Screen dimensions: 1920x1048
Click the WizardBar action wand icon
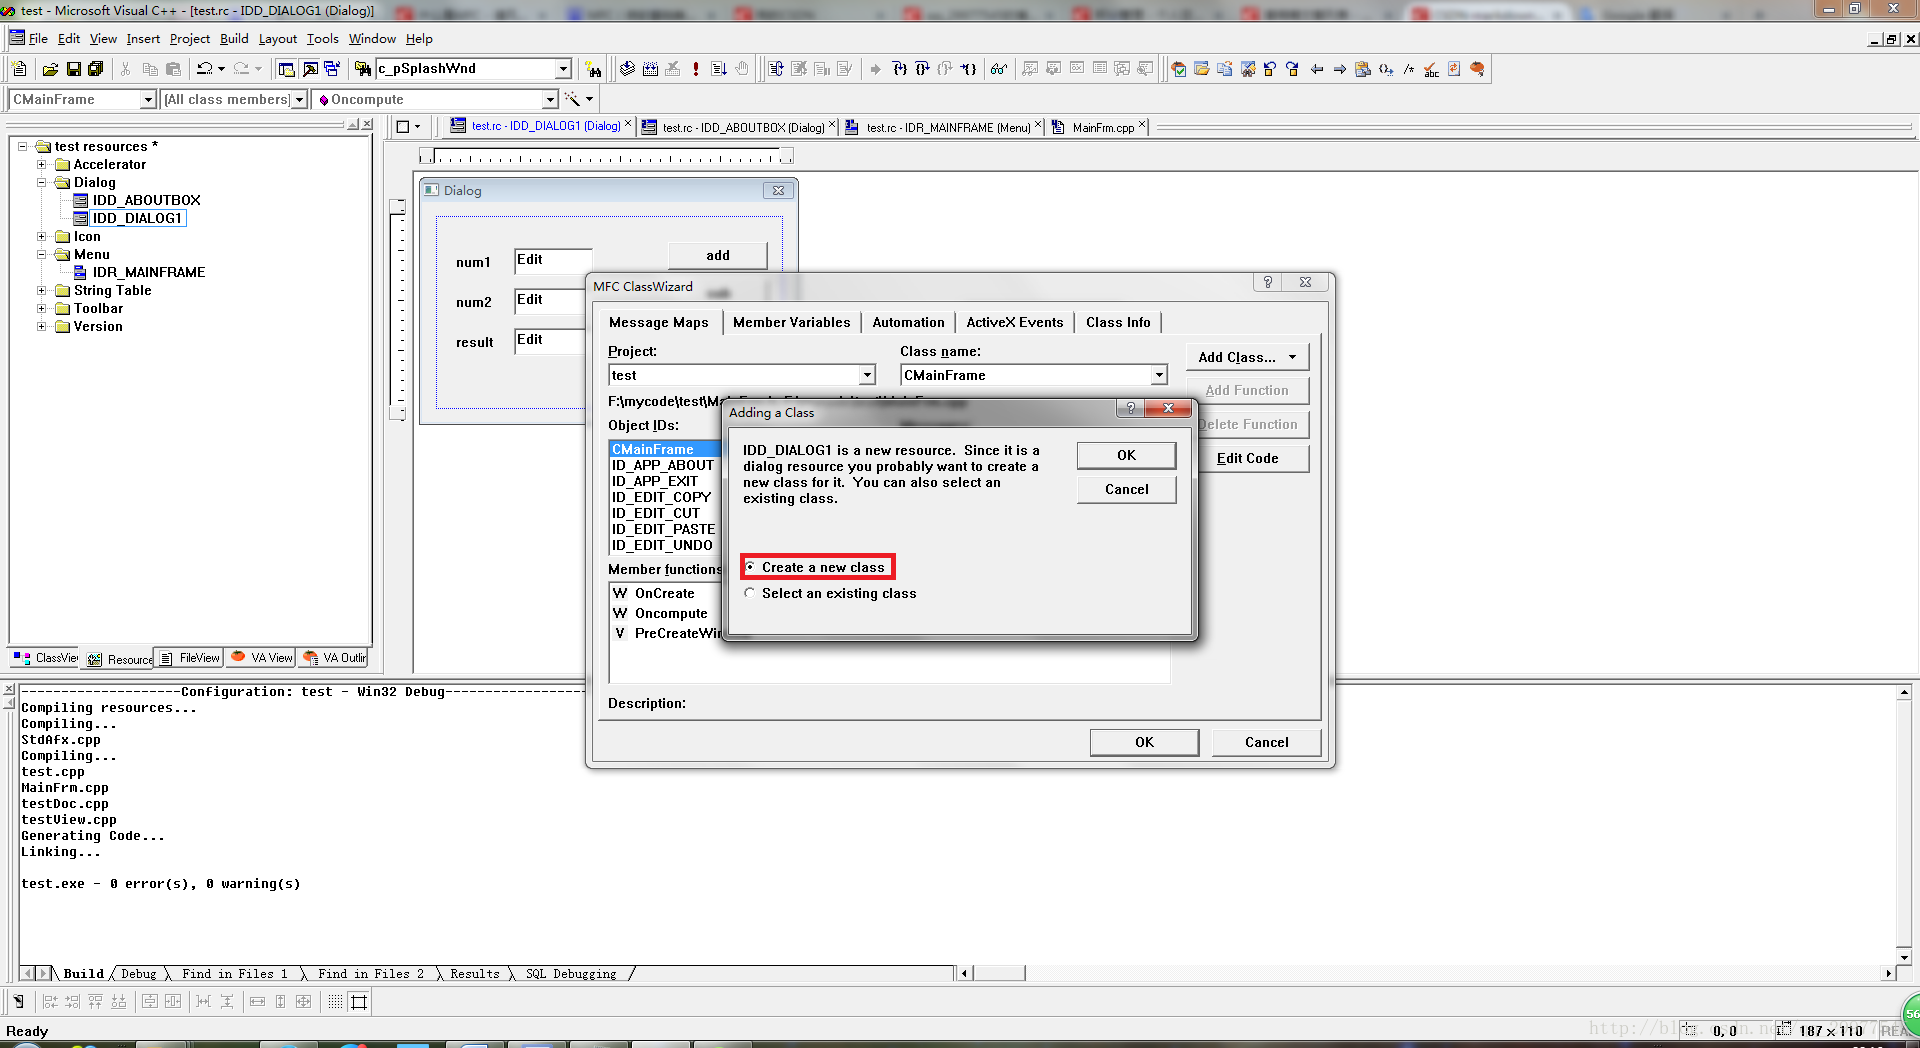point(572,99)
